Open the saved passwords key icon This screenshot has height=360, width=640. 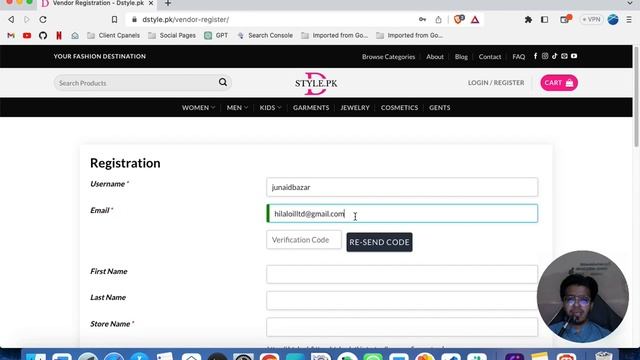(422, 20)
